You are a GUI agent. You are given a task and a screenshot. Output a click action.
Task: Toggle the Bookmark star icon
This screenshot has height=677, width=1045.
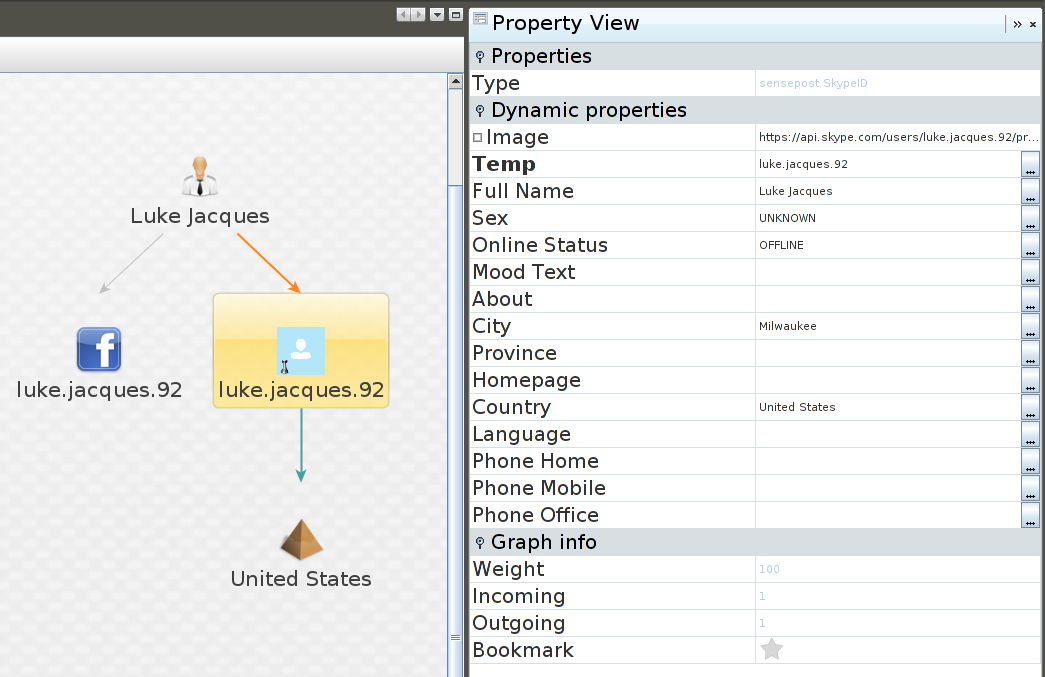(771, 650)
